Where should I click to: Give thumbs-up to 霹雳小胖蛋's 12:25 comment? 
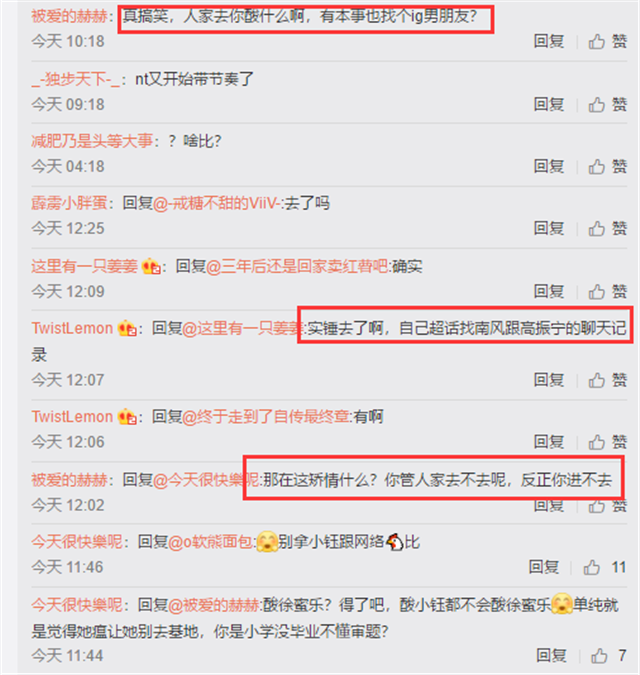coord(607,229)
